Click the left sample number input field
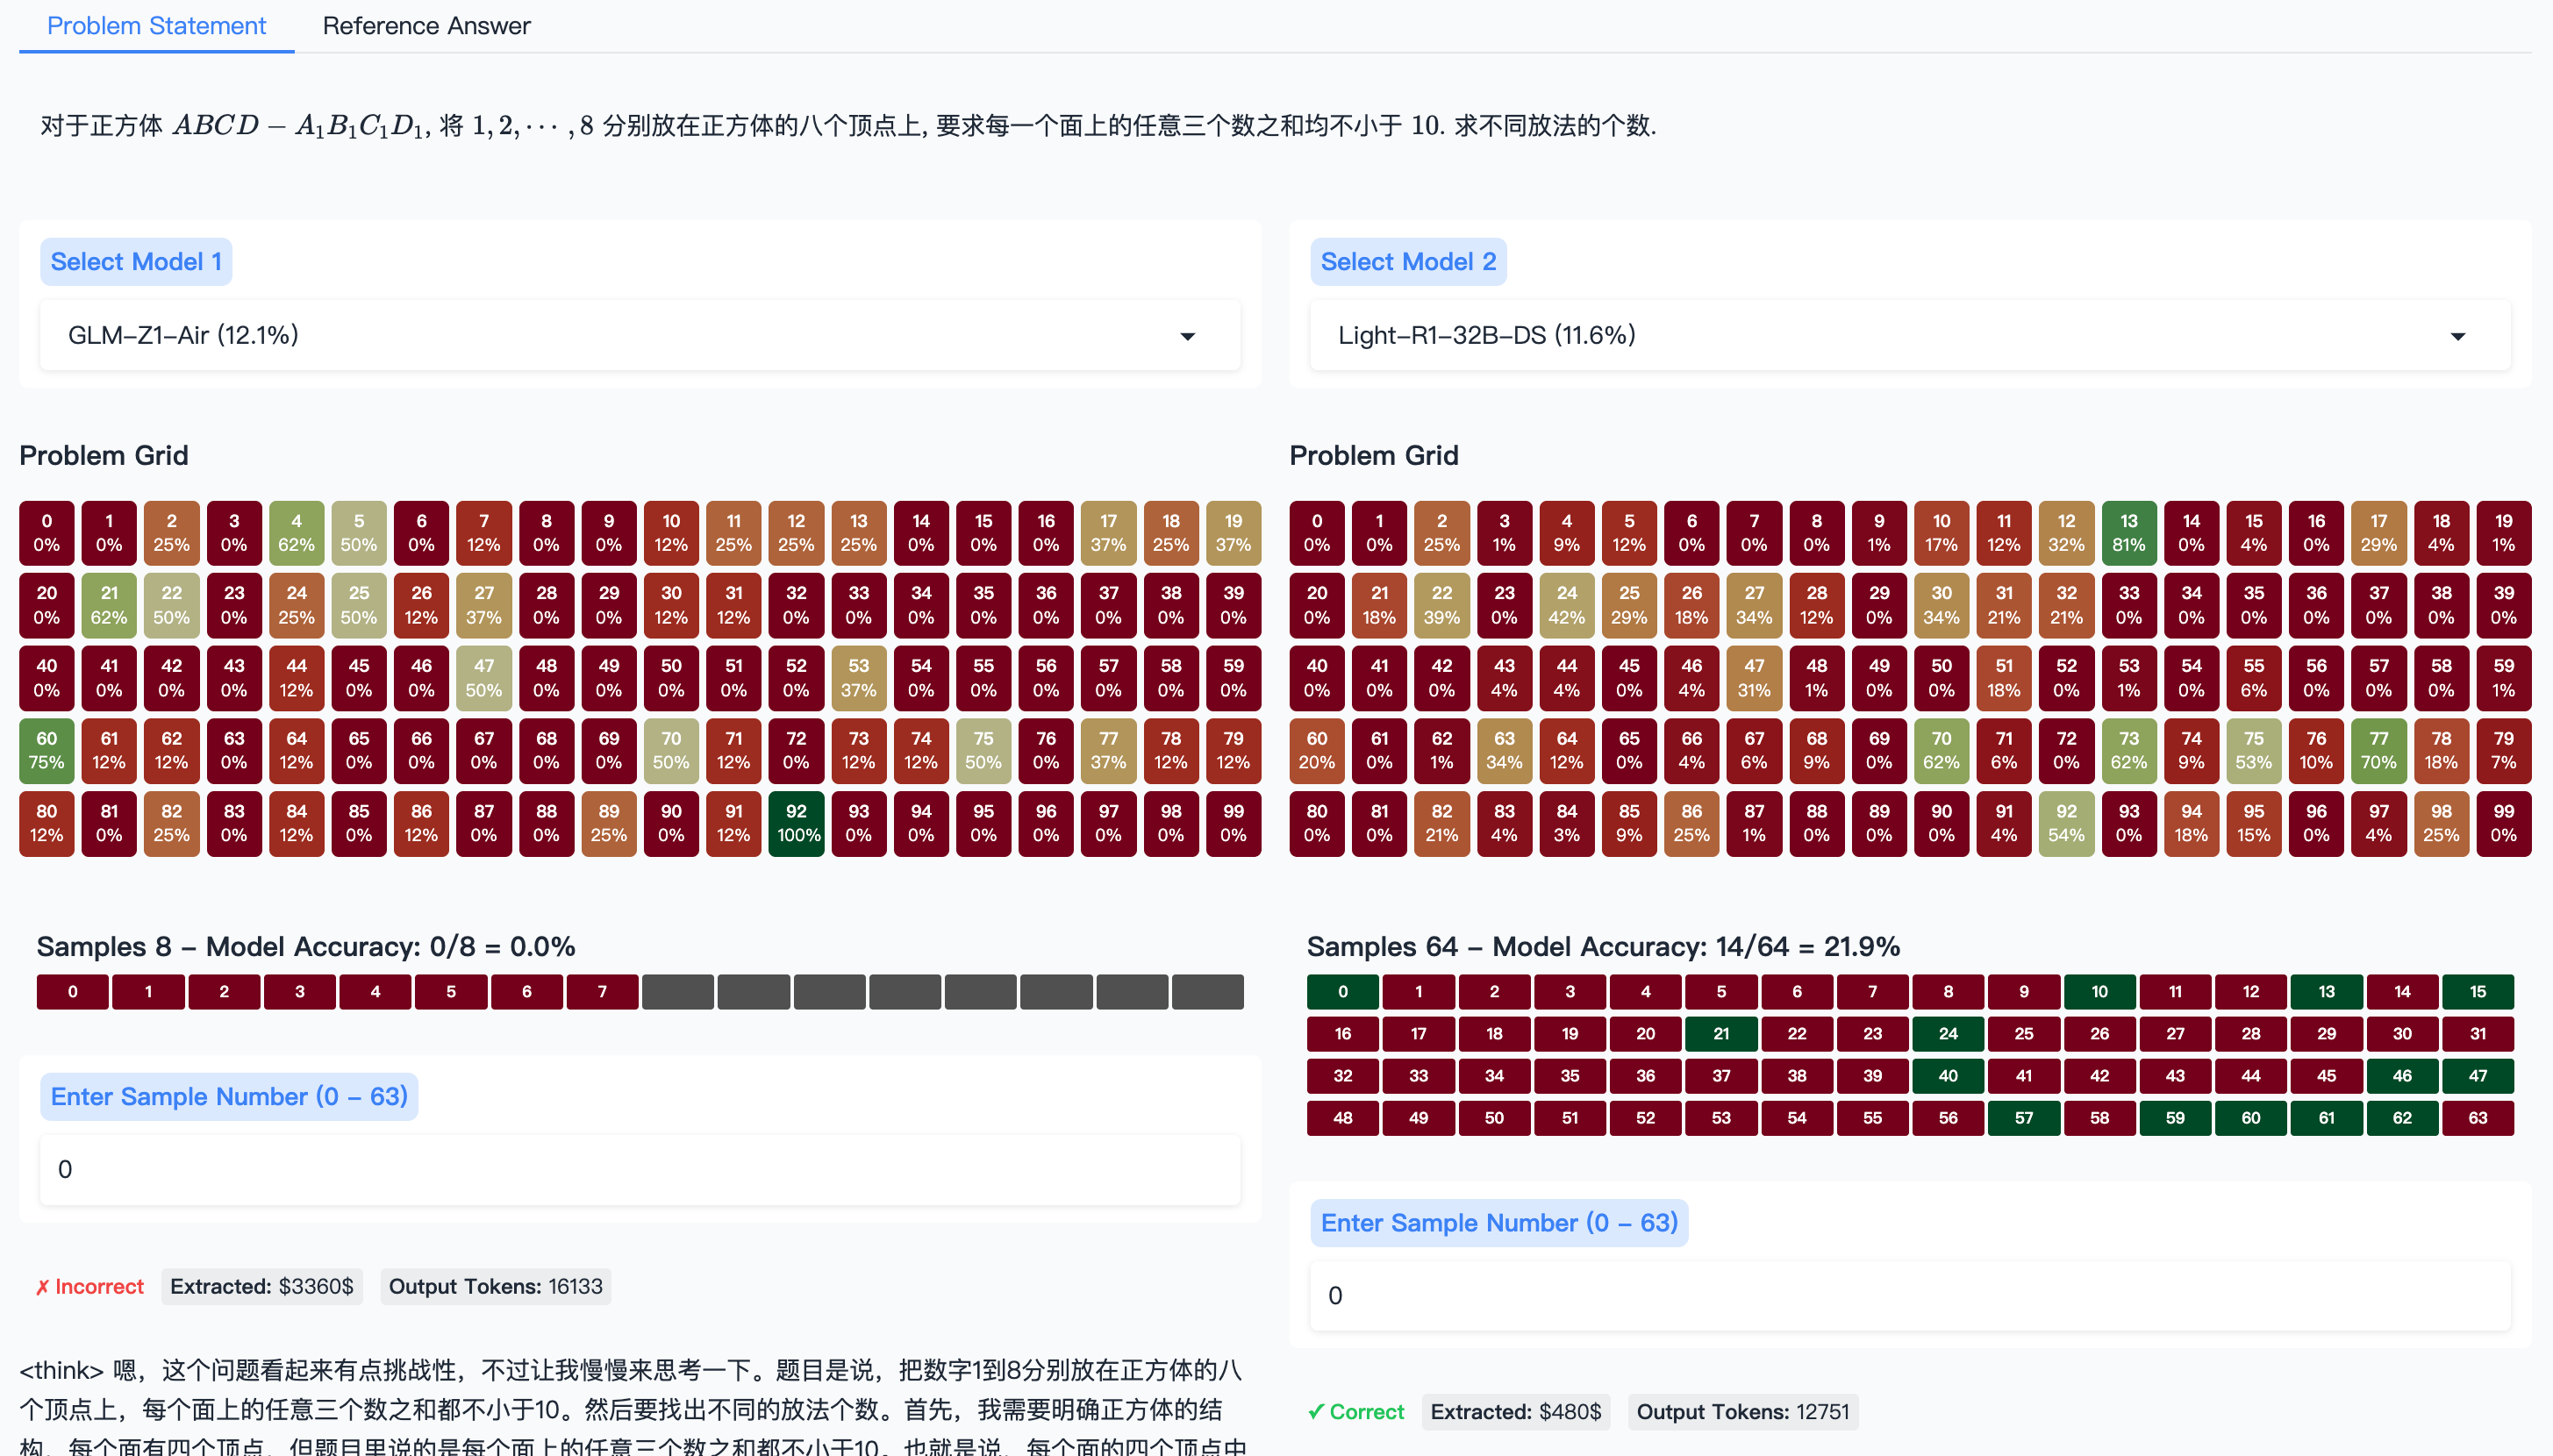The width and height of the screenshot is (2553, 1456). point(639,1169)
